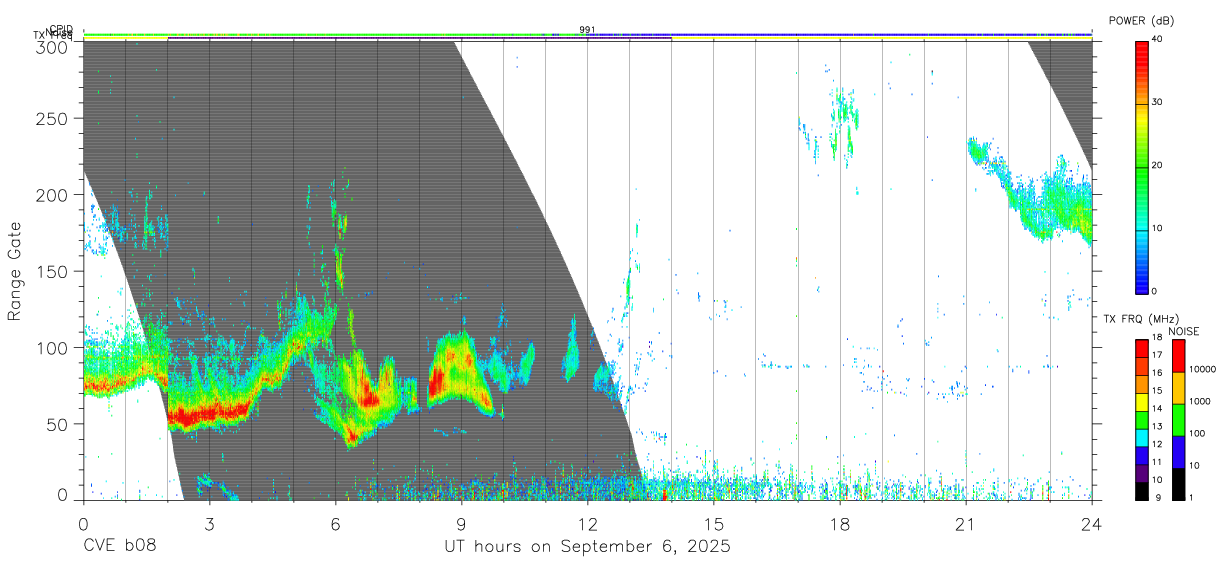This screenshot has width=1228, height=567.
Task: Click x-axis tick label "3"
Action: click(x=209, y=523)
